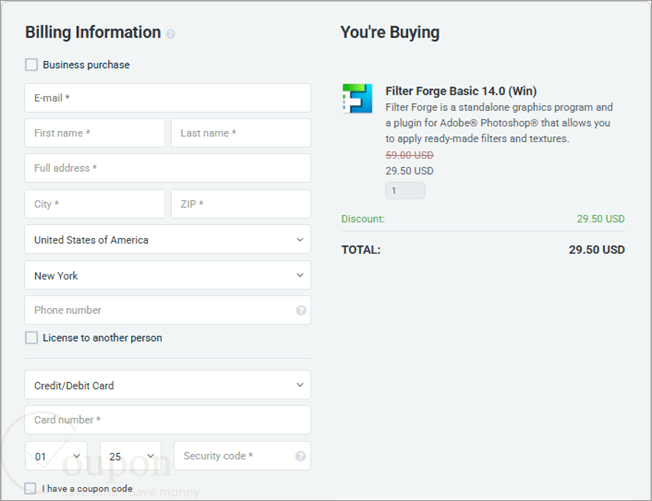Click the Last name field

[x=241, y=133]
